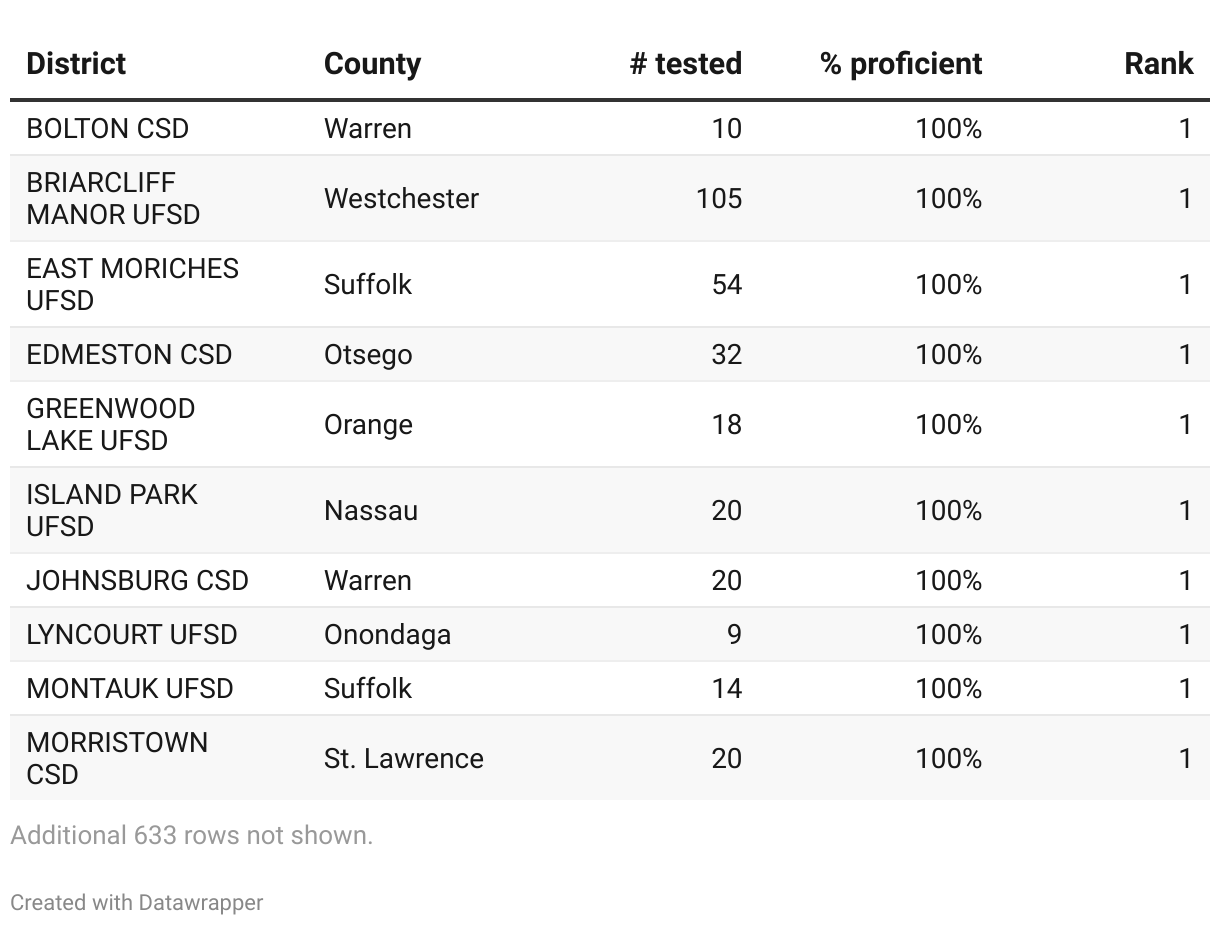1220x926 pixels.
Task: Click 'Additional 633 rows not shown' note
Action: [x=191, y=835]
